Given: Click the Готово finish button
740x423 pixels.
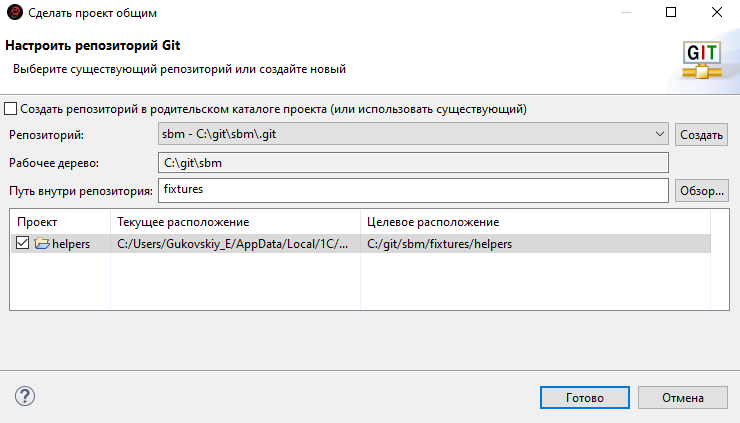Looking at the screenshot, I should 584,397.
